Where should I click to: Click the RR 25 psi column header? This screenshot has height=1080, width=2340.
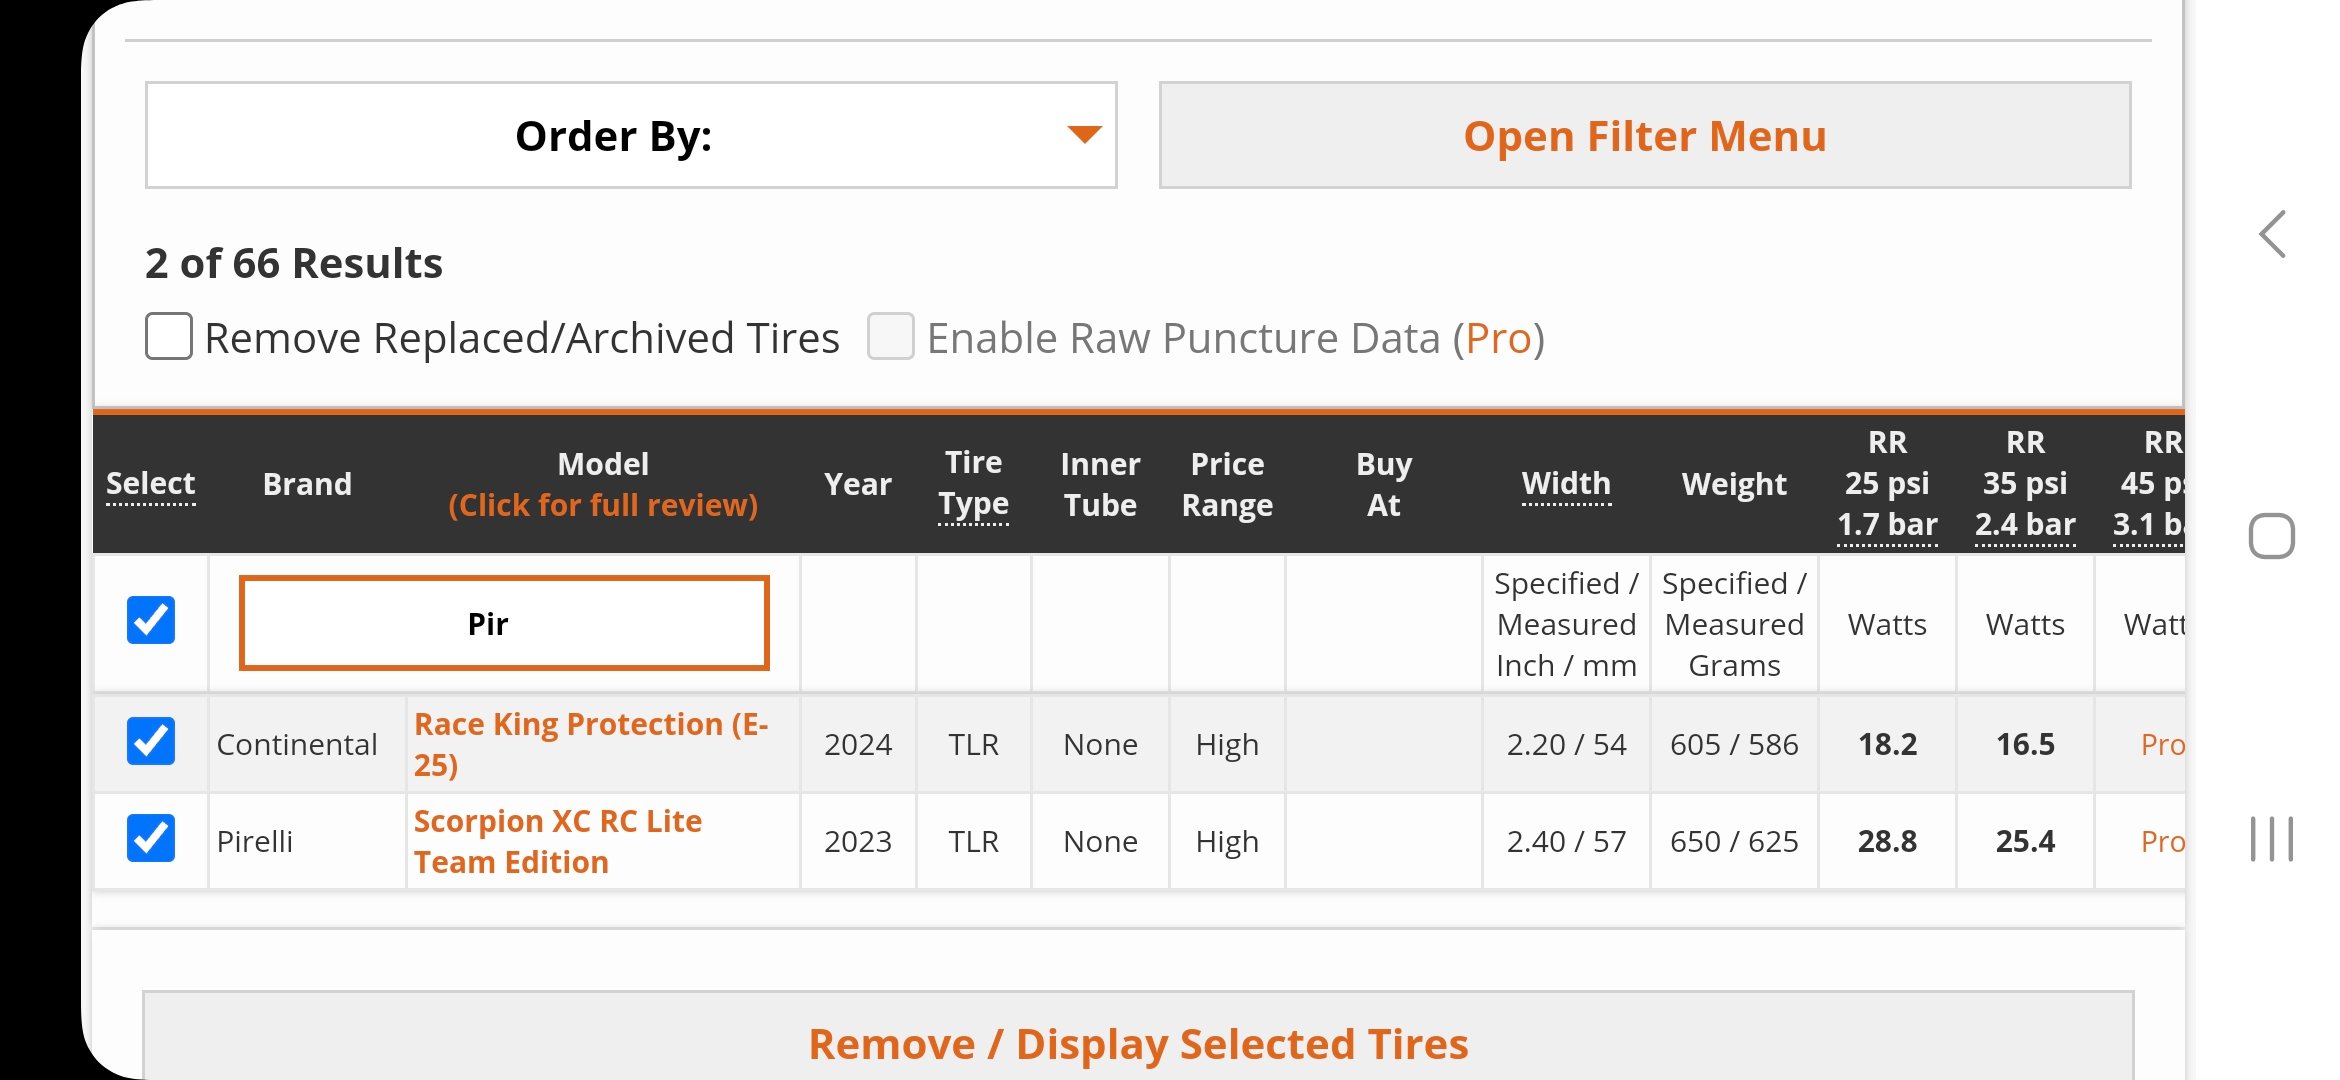1887,483
